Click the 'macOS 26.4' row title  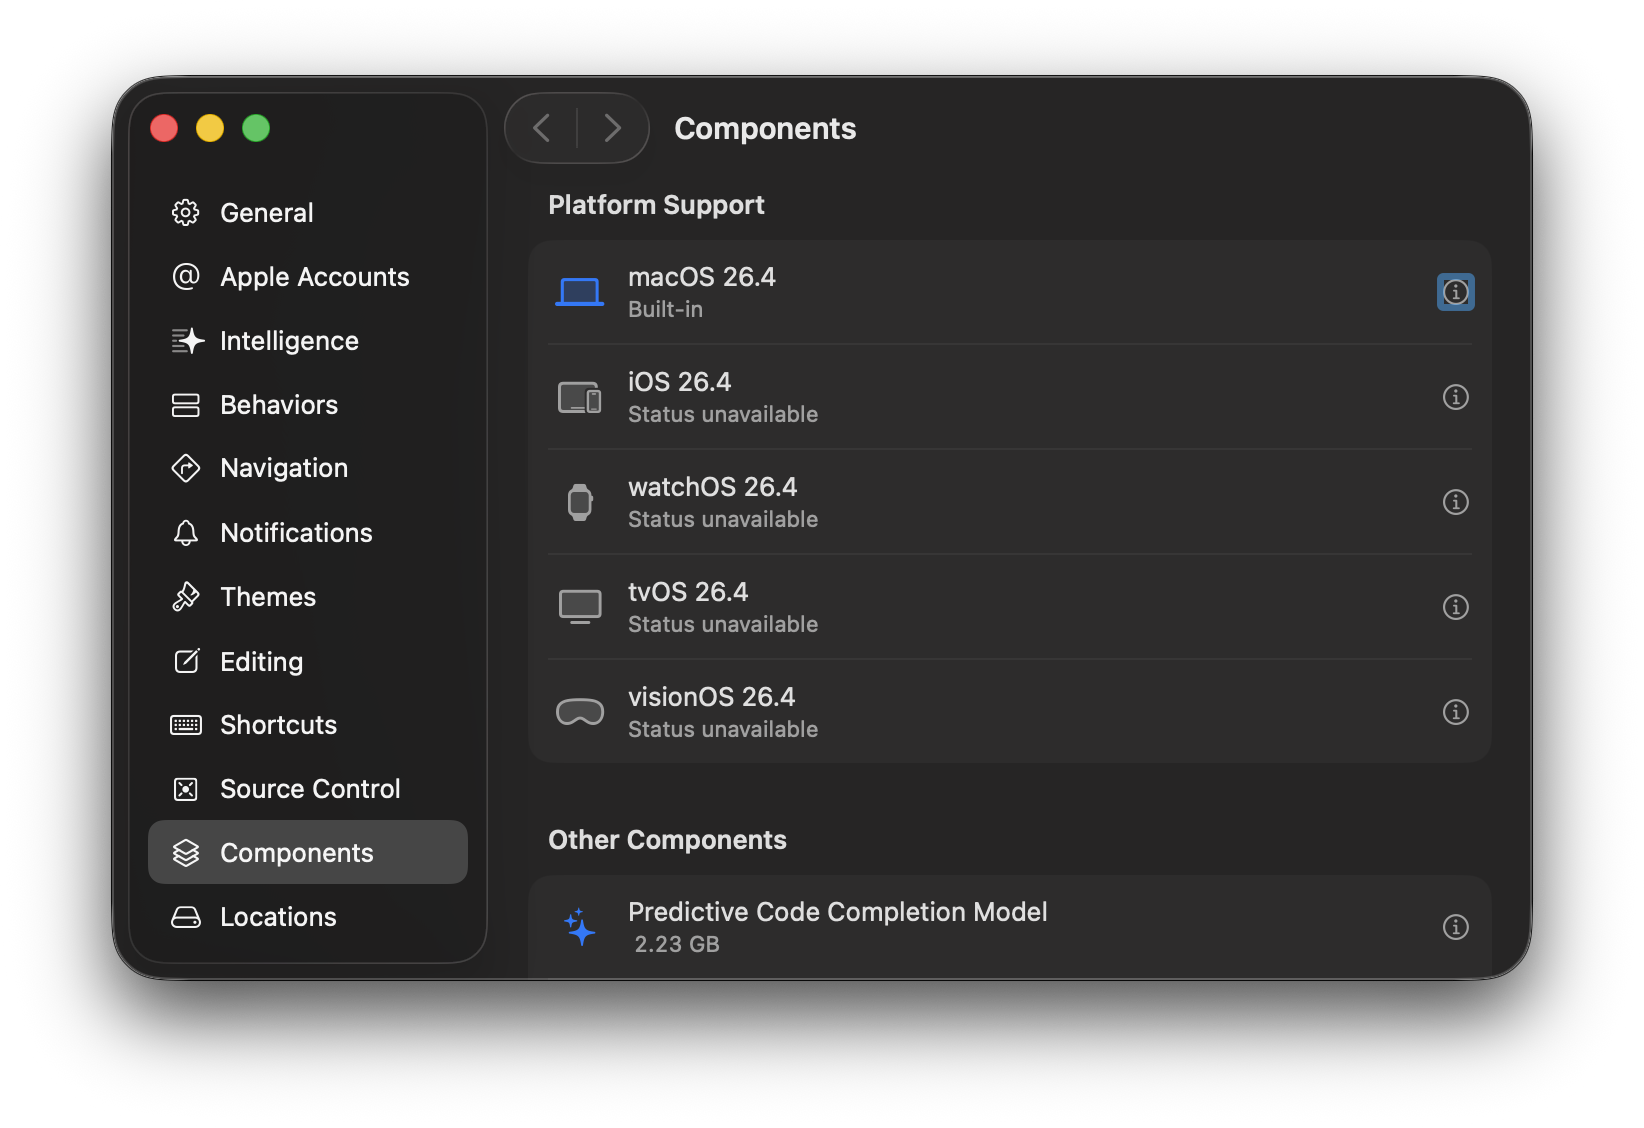coord(702,277)
